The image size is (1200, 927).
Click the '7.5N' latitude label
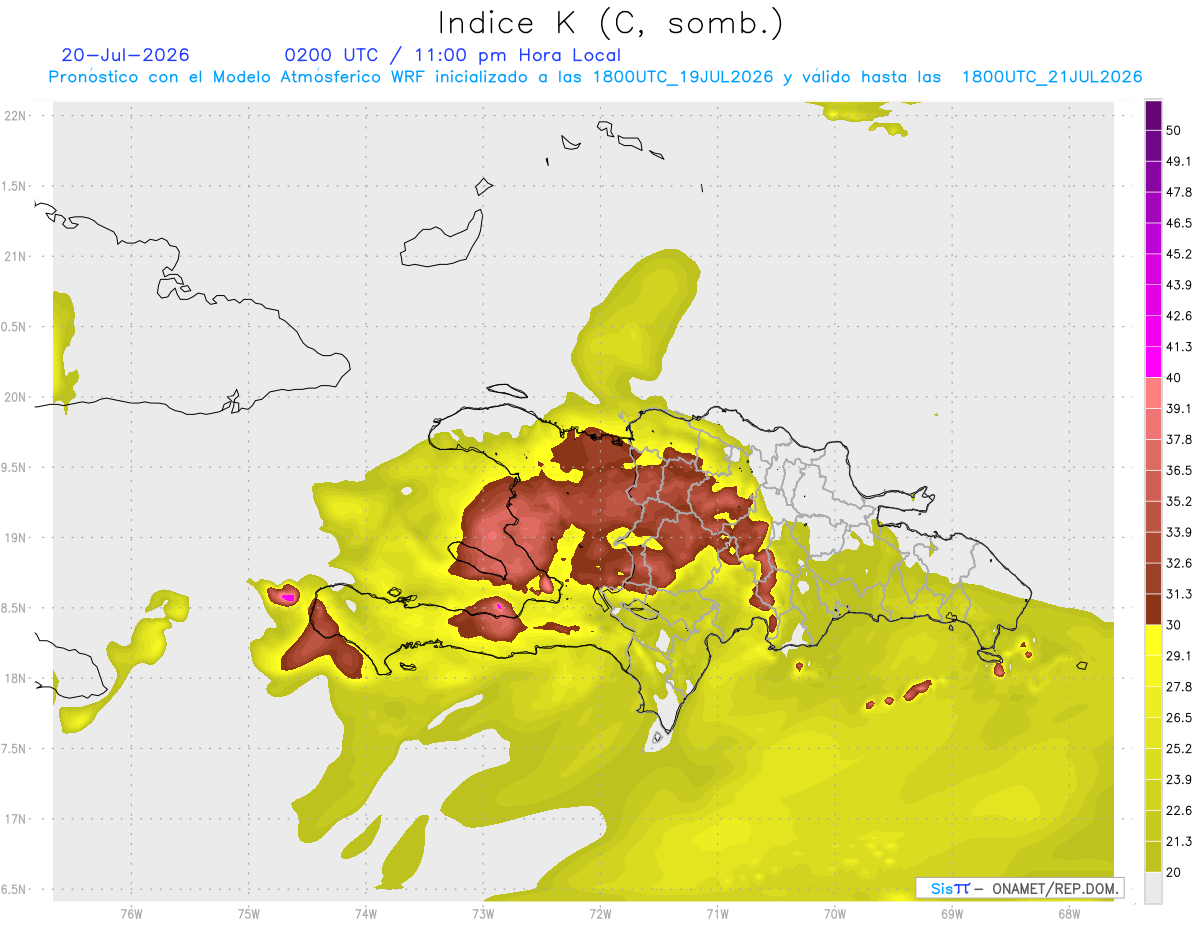[15, 749]
